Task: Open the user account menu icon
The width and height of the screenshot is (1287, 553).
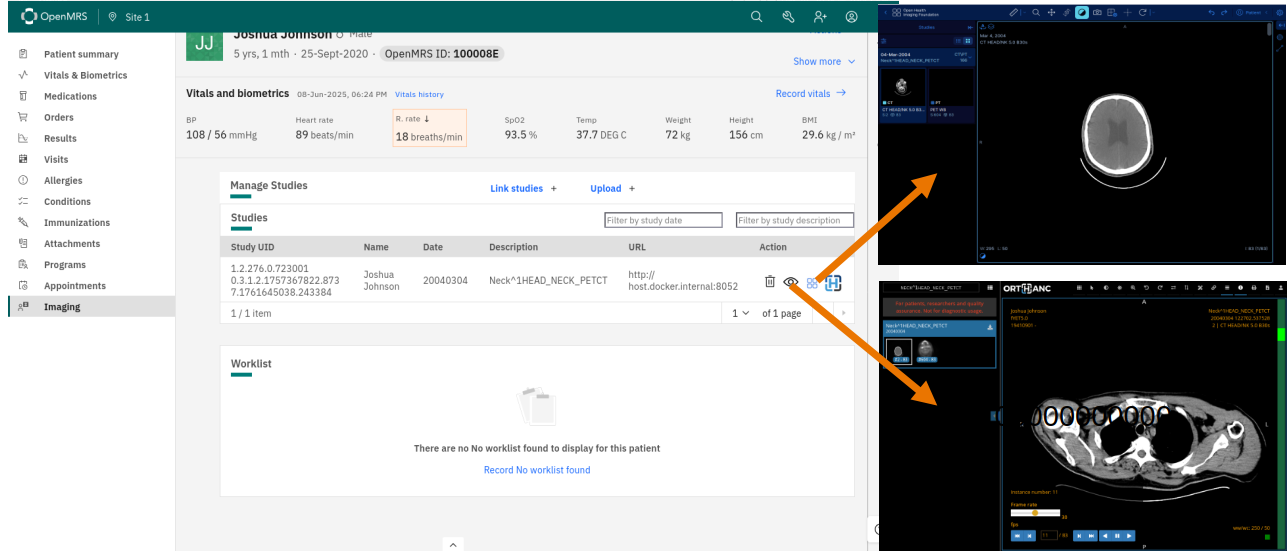Action: pyautogui.click(x=851, y=17)
